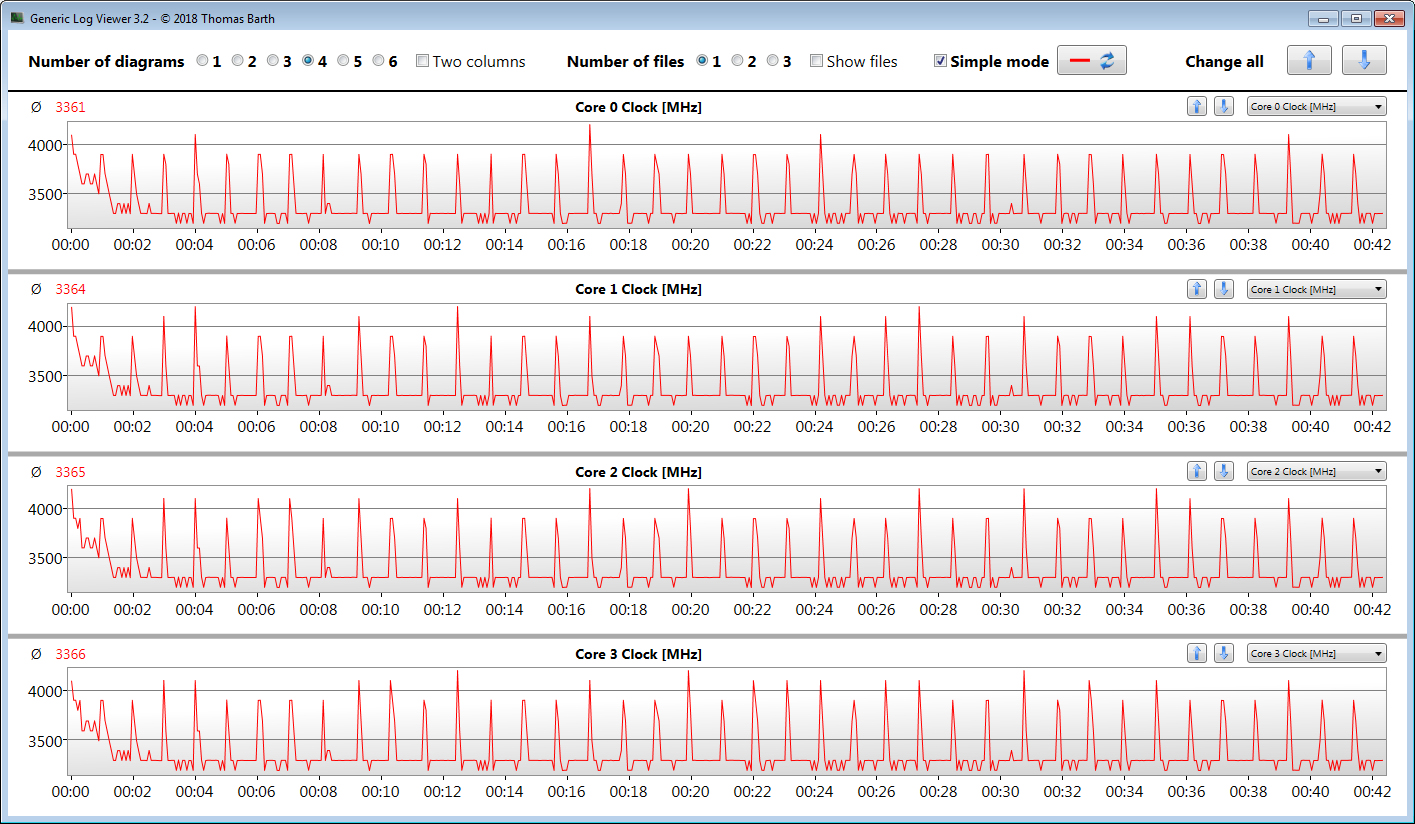Select 6 for Number of diagrams
1415x824 pixels.
[x=379, y=61]
